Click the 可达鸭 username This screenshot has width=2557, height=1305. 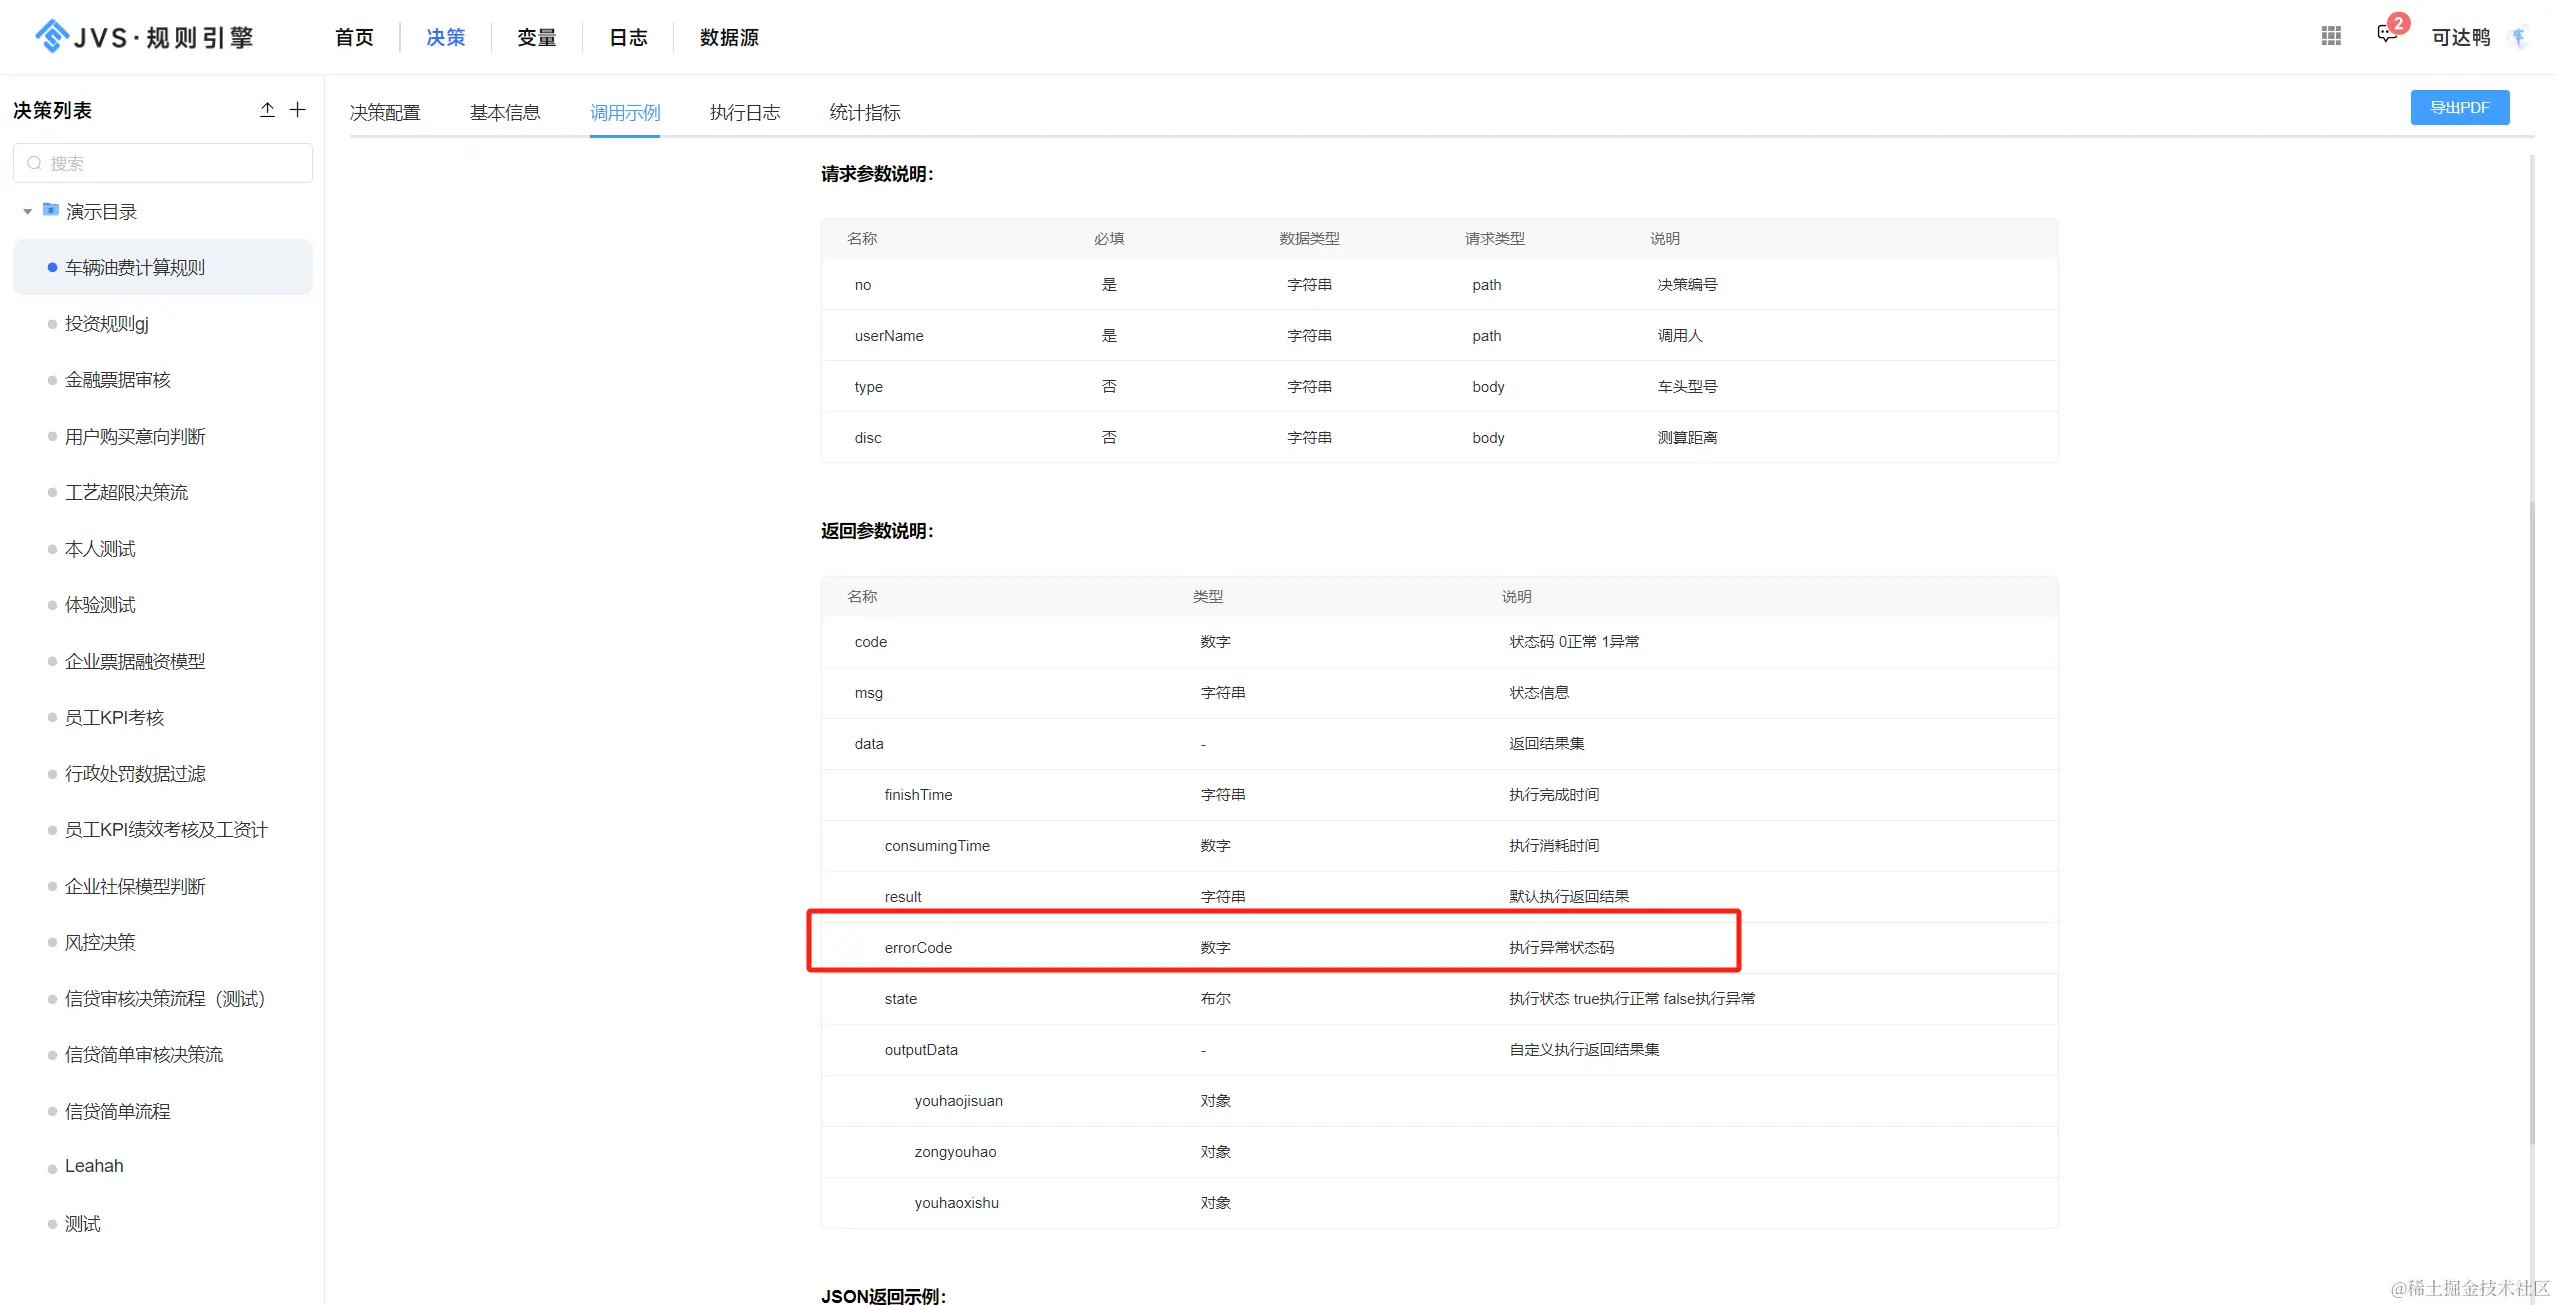point(2460,37)
